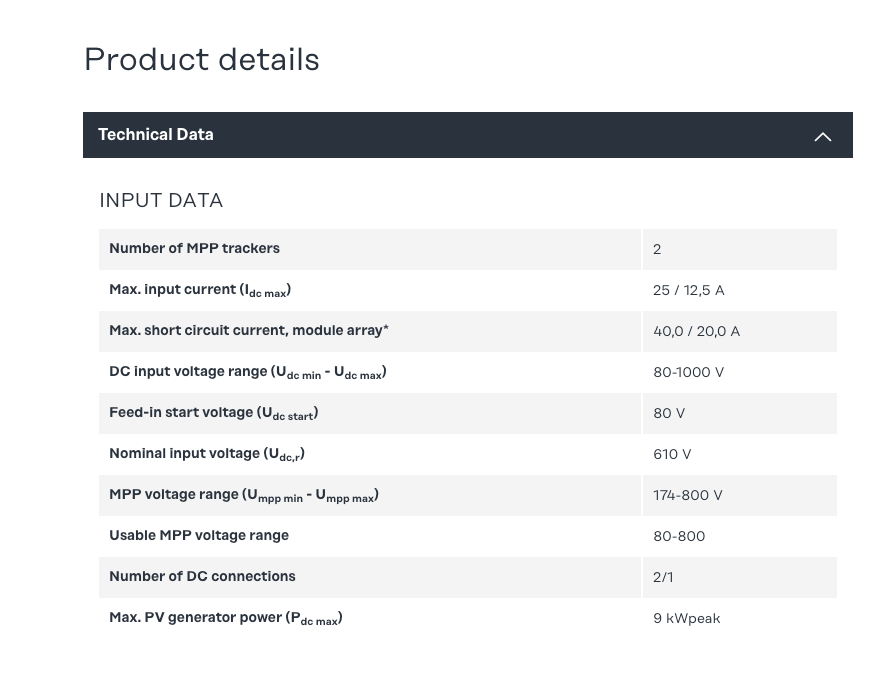Viewport: 878px width, 675px height.
Task: Click the 25 / 12,5 A value
Action: (688, 290)
